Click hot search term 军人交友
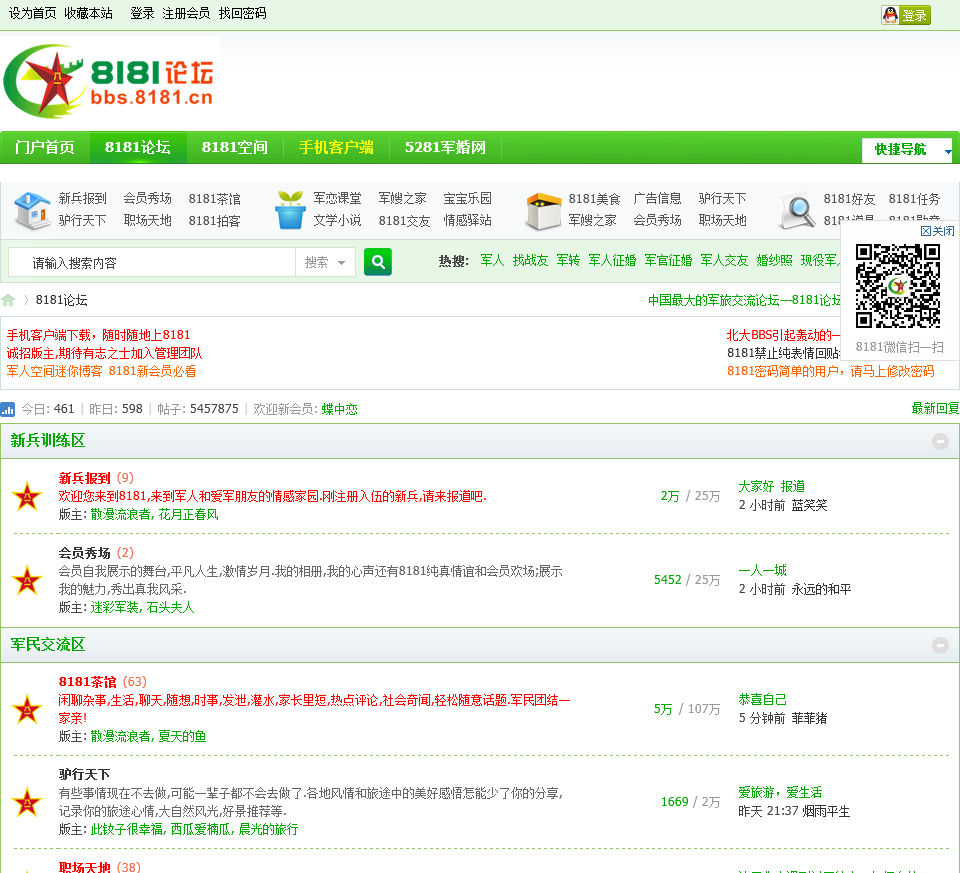Image resolution: width=960 pixels, height=873 pixels. click(x=724, y=260)
